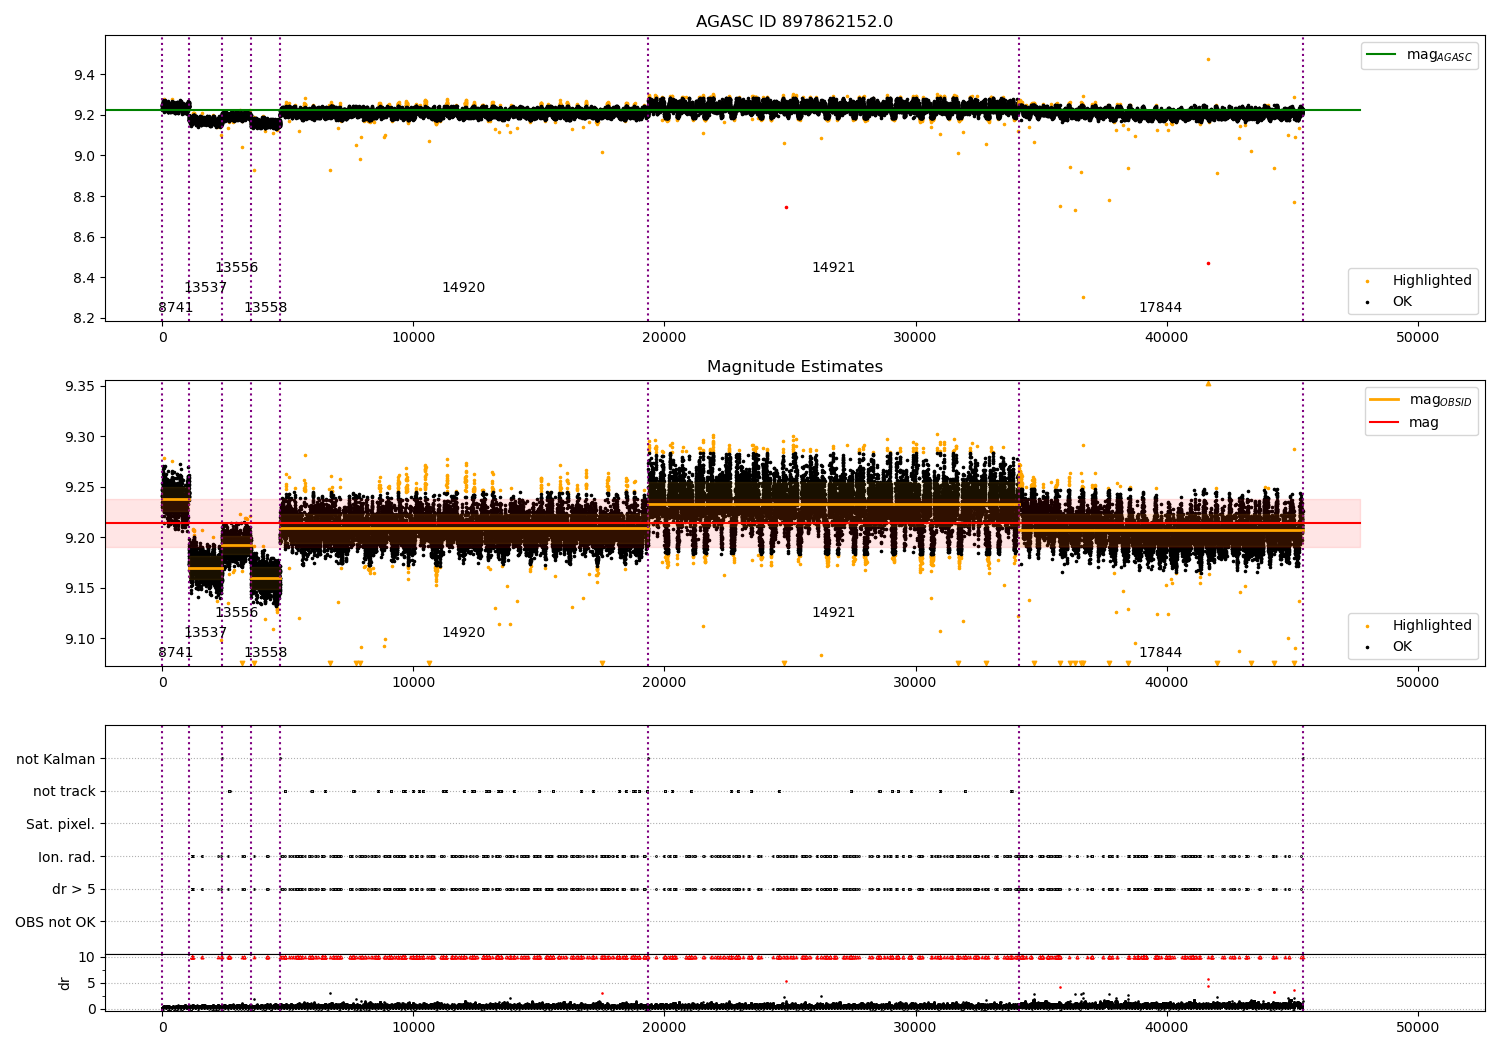Click the "OBS not OK" row label

tap(56, 922)
